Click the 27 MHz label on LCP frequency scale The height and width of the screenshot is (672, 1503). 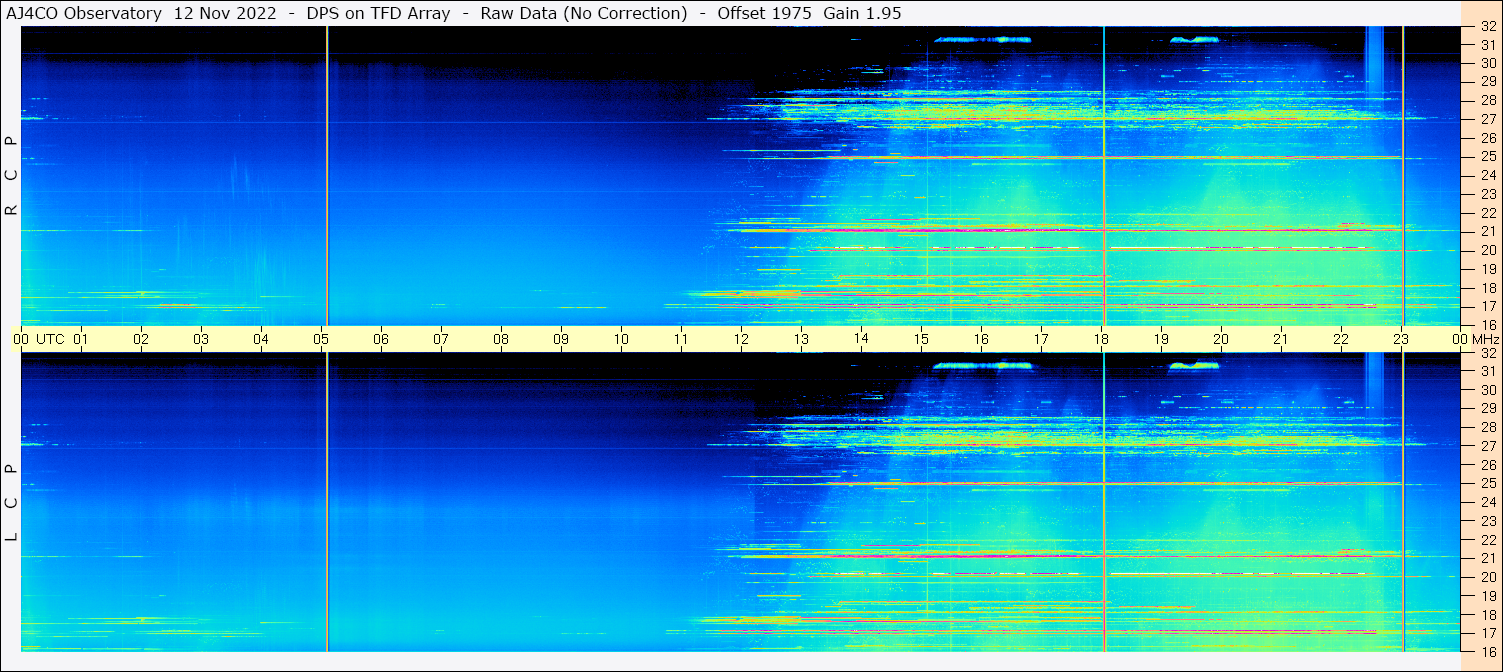[x=1488, y=446]
